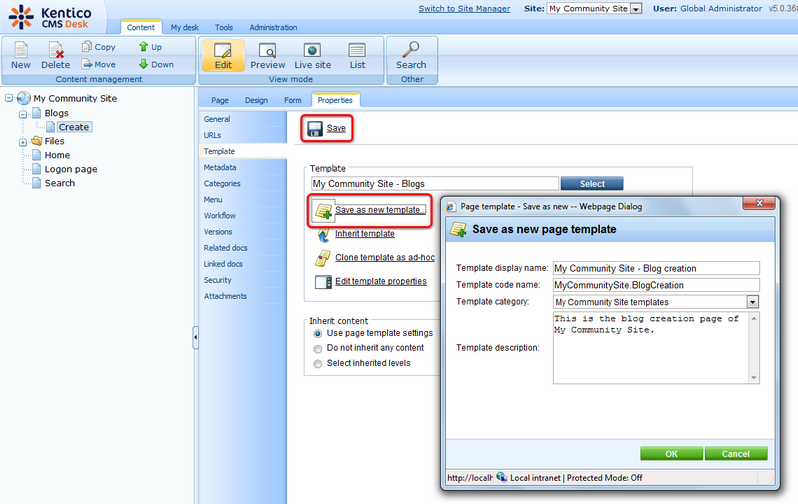
Task: Click the Save as new template link
Action: point(380,210)
